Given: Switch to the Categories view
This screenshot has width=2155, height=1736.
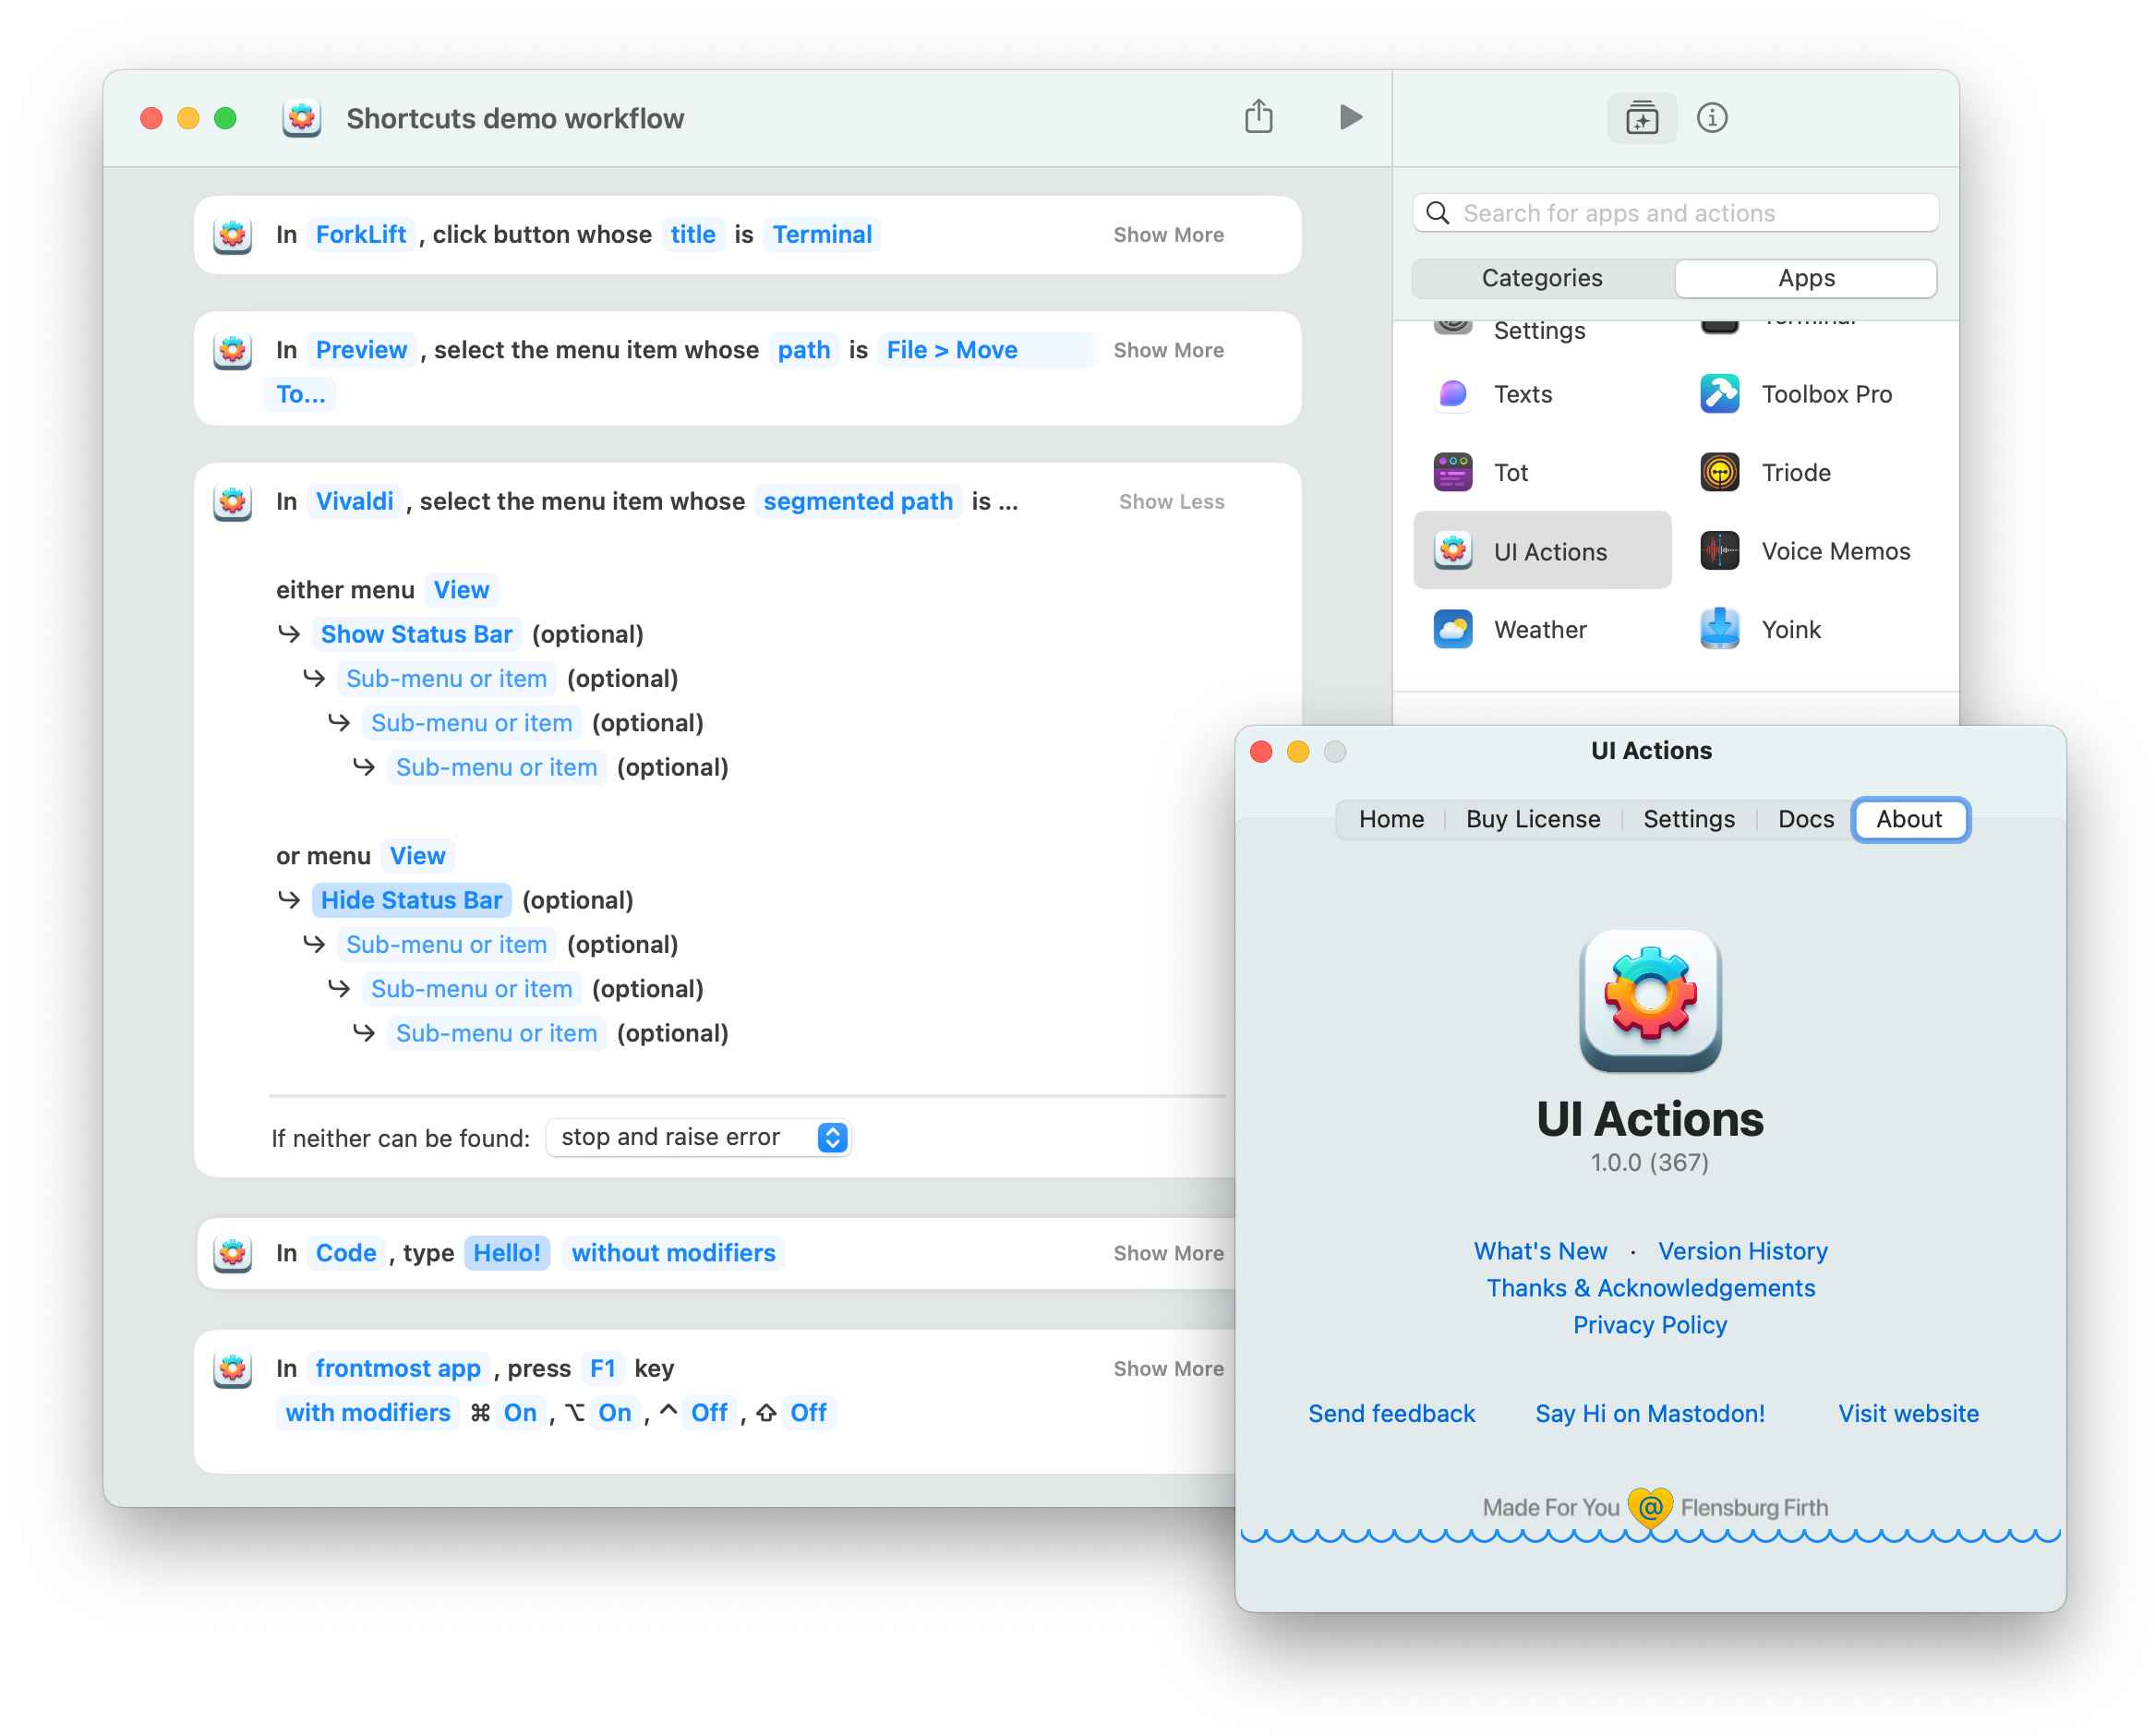Looking at the screenshot, I should (x=1541, y=278).
